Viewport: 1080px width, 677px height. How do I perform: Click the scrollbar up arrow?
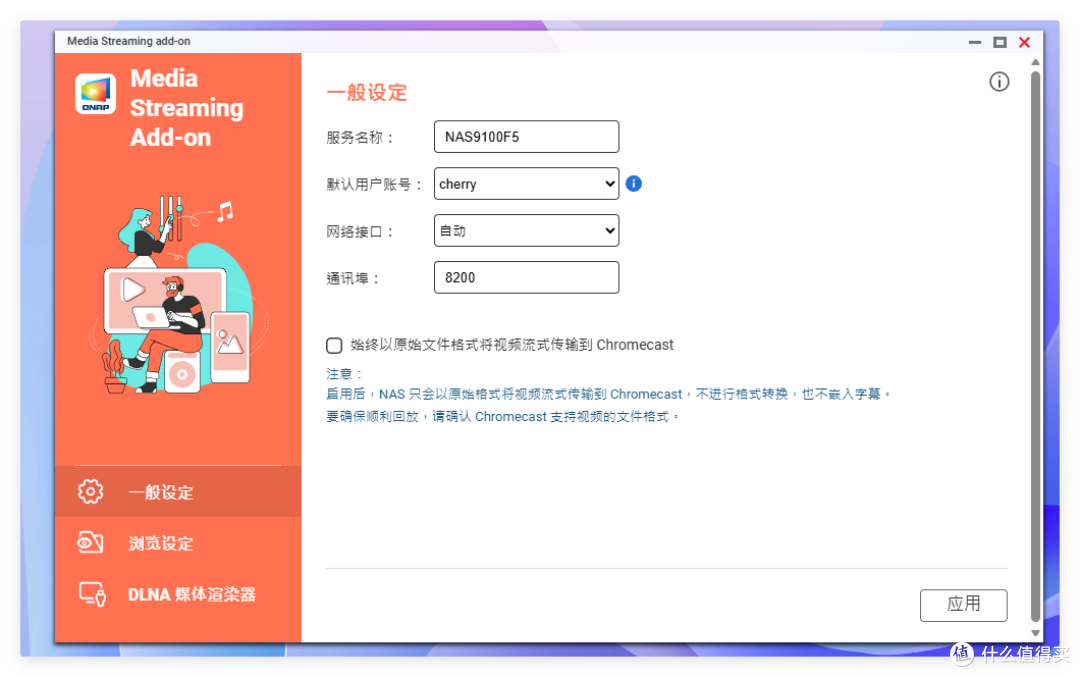click(x=1035, y=63)
